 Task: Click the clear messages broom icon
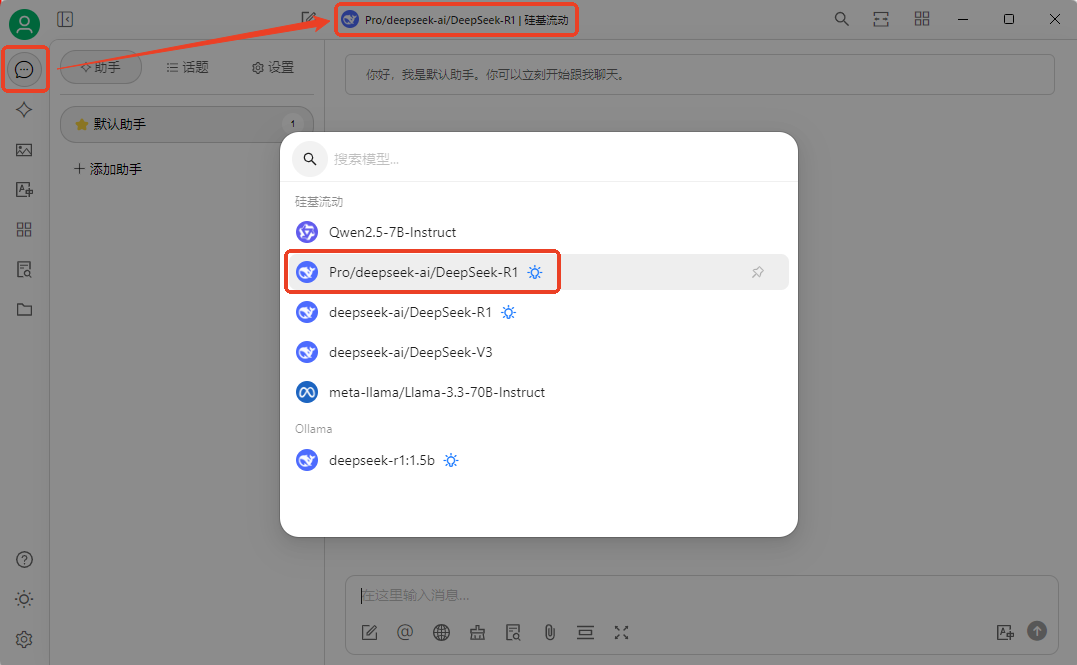point(477,633)
